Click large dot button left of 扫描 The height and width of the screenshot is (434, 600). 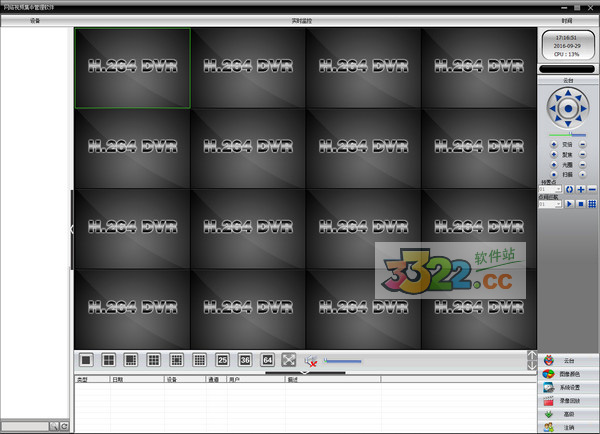pyautogui.click(x=554, y=175)
